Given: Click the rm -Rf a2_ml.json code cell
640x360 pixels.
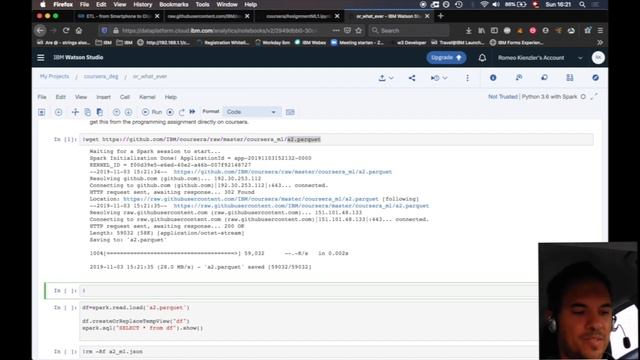Looking at the screenshot, I should tap(309, 351).
